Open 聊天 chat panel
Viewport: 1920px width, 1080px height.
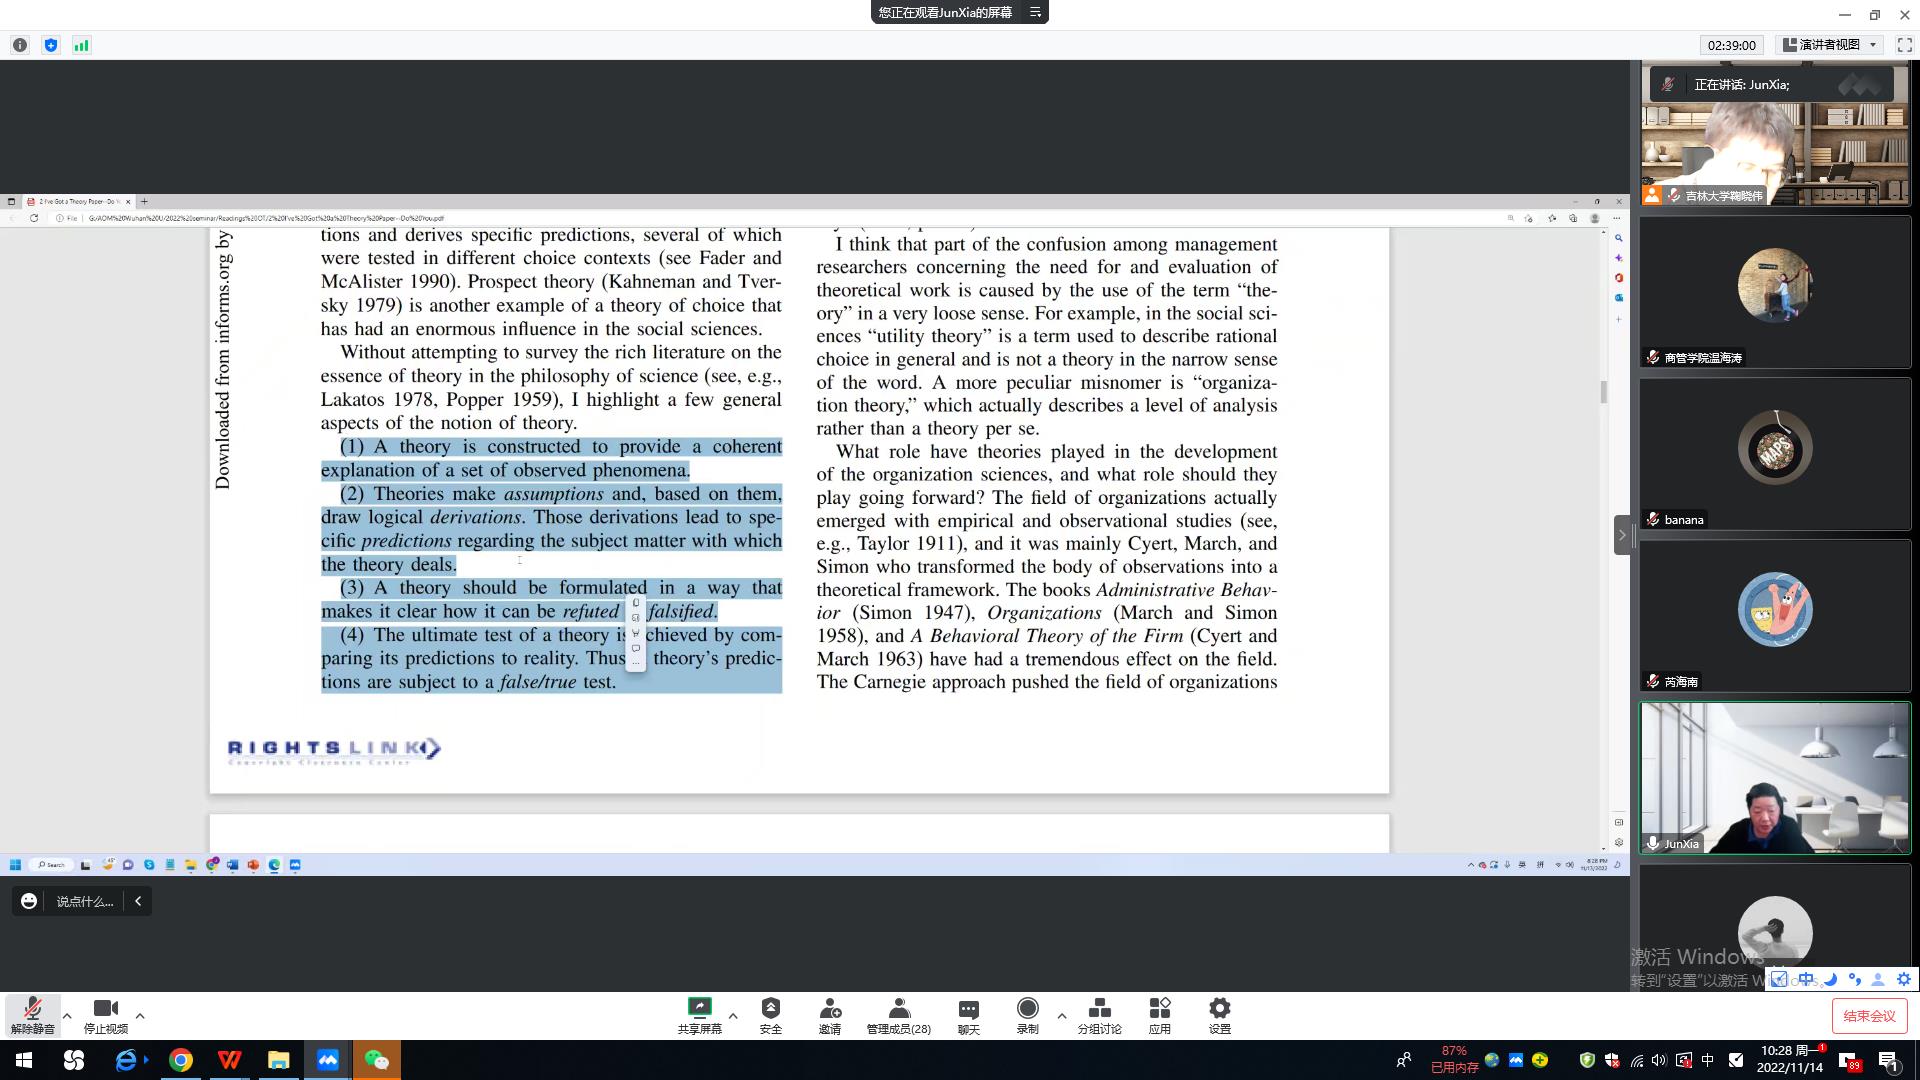[x=968, y=1014]
